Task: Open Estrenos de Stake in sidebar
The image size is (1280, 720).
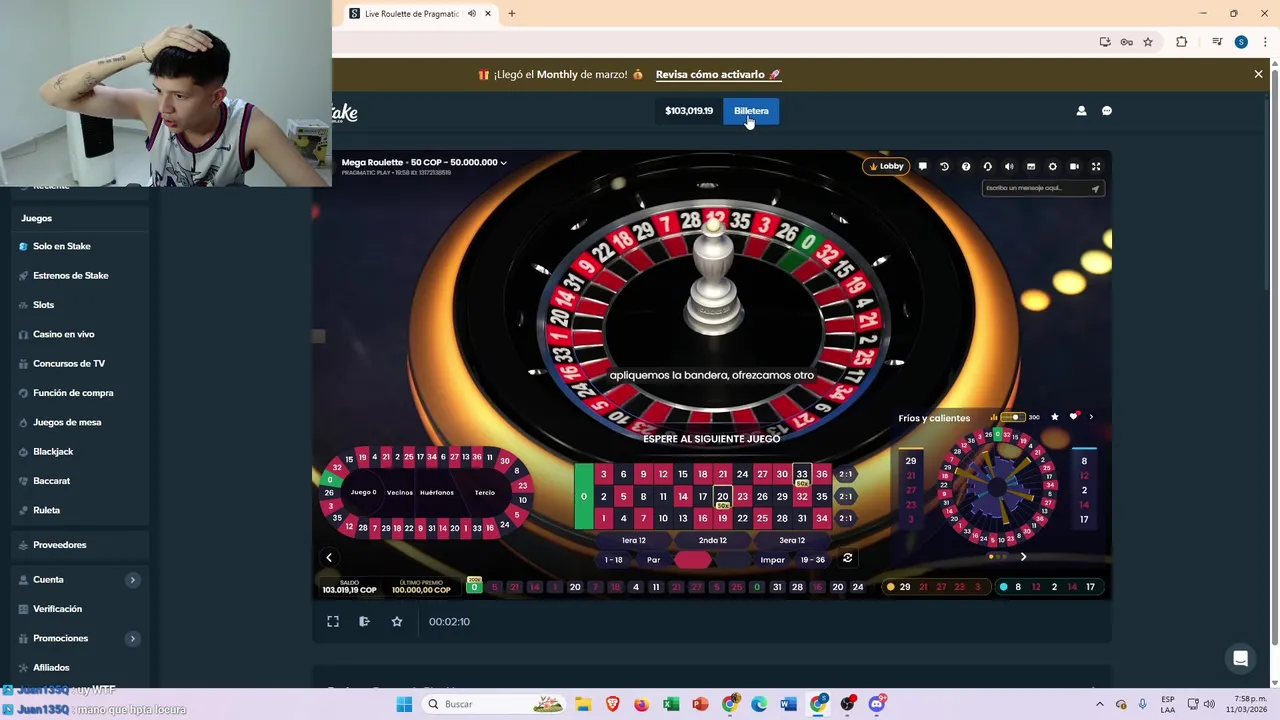Action: 71,275
